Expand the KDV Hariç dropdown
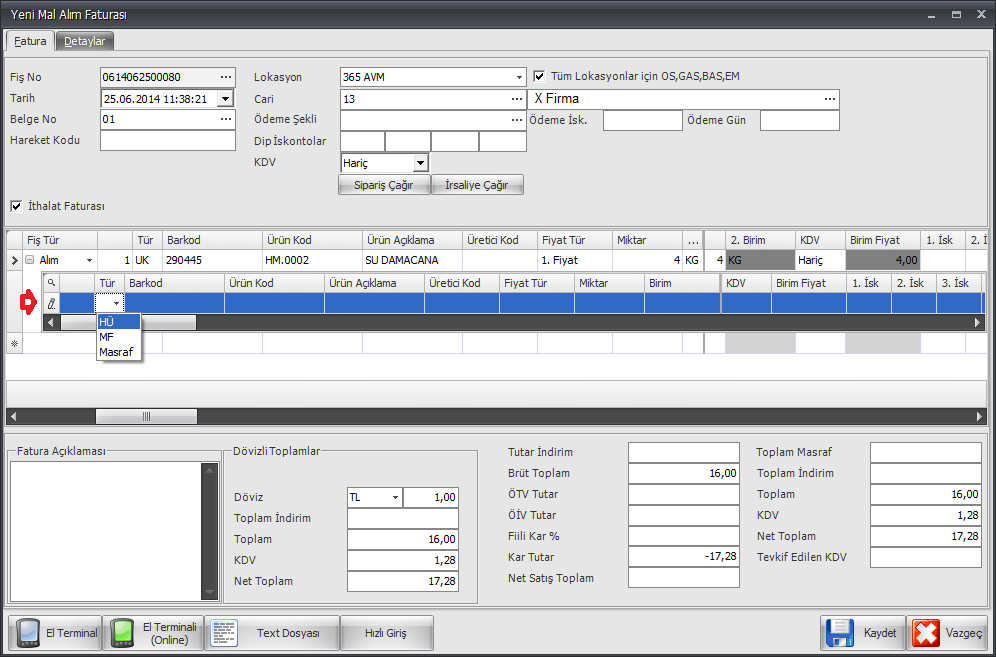This screenshot has width=996, height=657. click(420, 162)
